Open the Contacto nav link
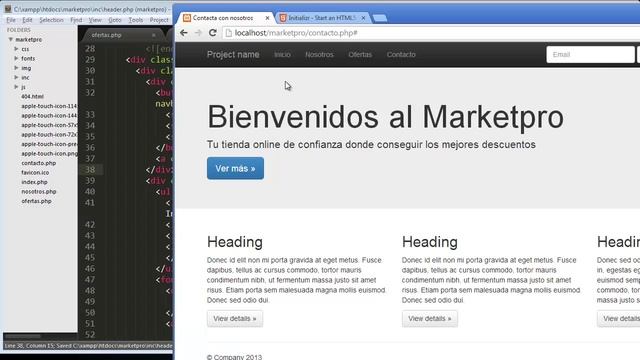The width and height of the screenshot is (640, 360). pos(401,55)
